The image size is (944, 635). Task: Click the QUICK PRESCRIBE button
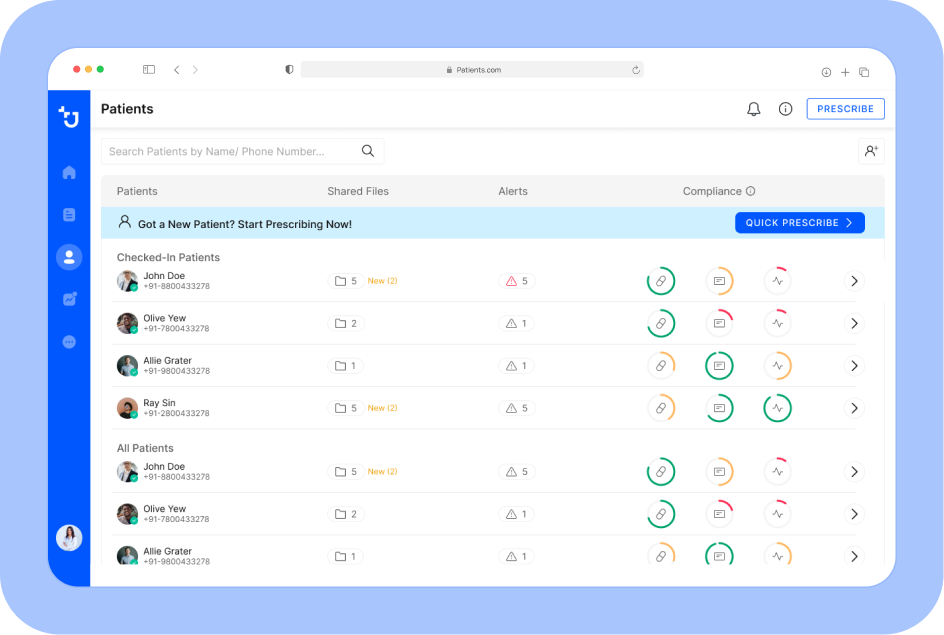click(800, 223)
